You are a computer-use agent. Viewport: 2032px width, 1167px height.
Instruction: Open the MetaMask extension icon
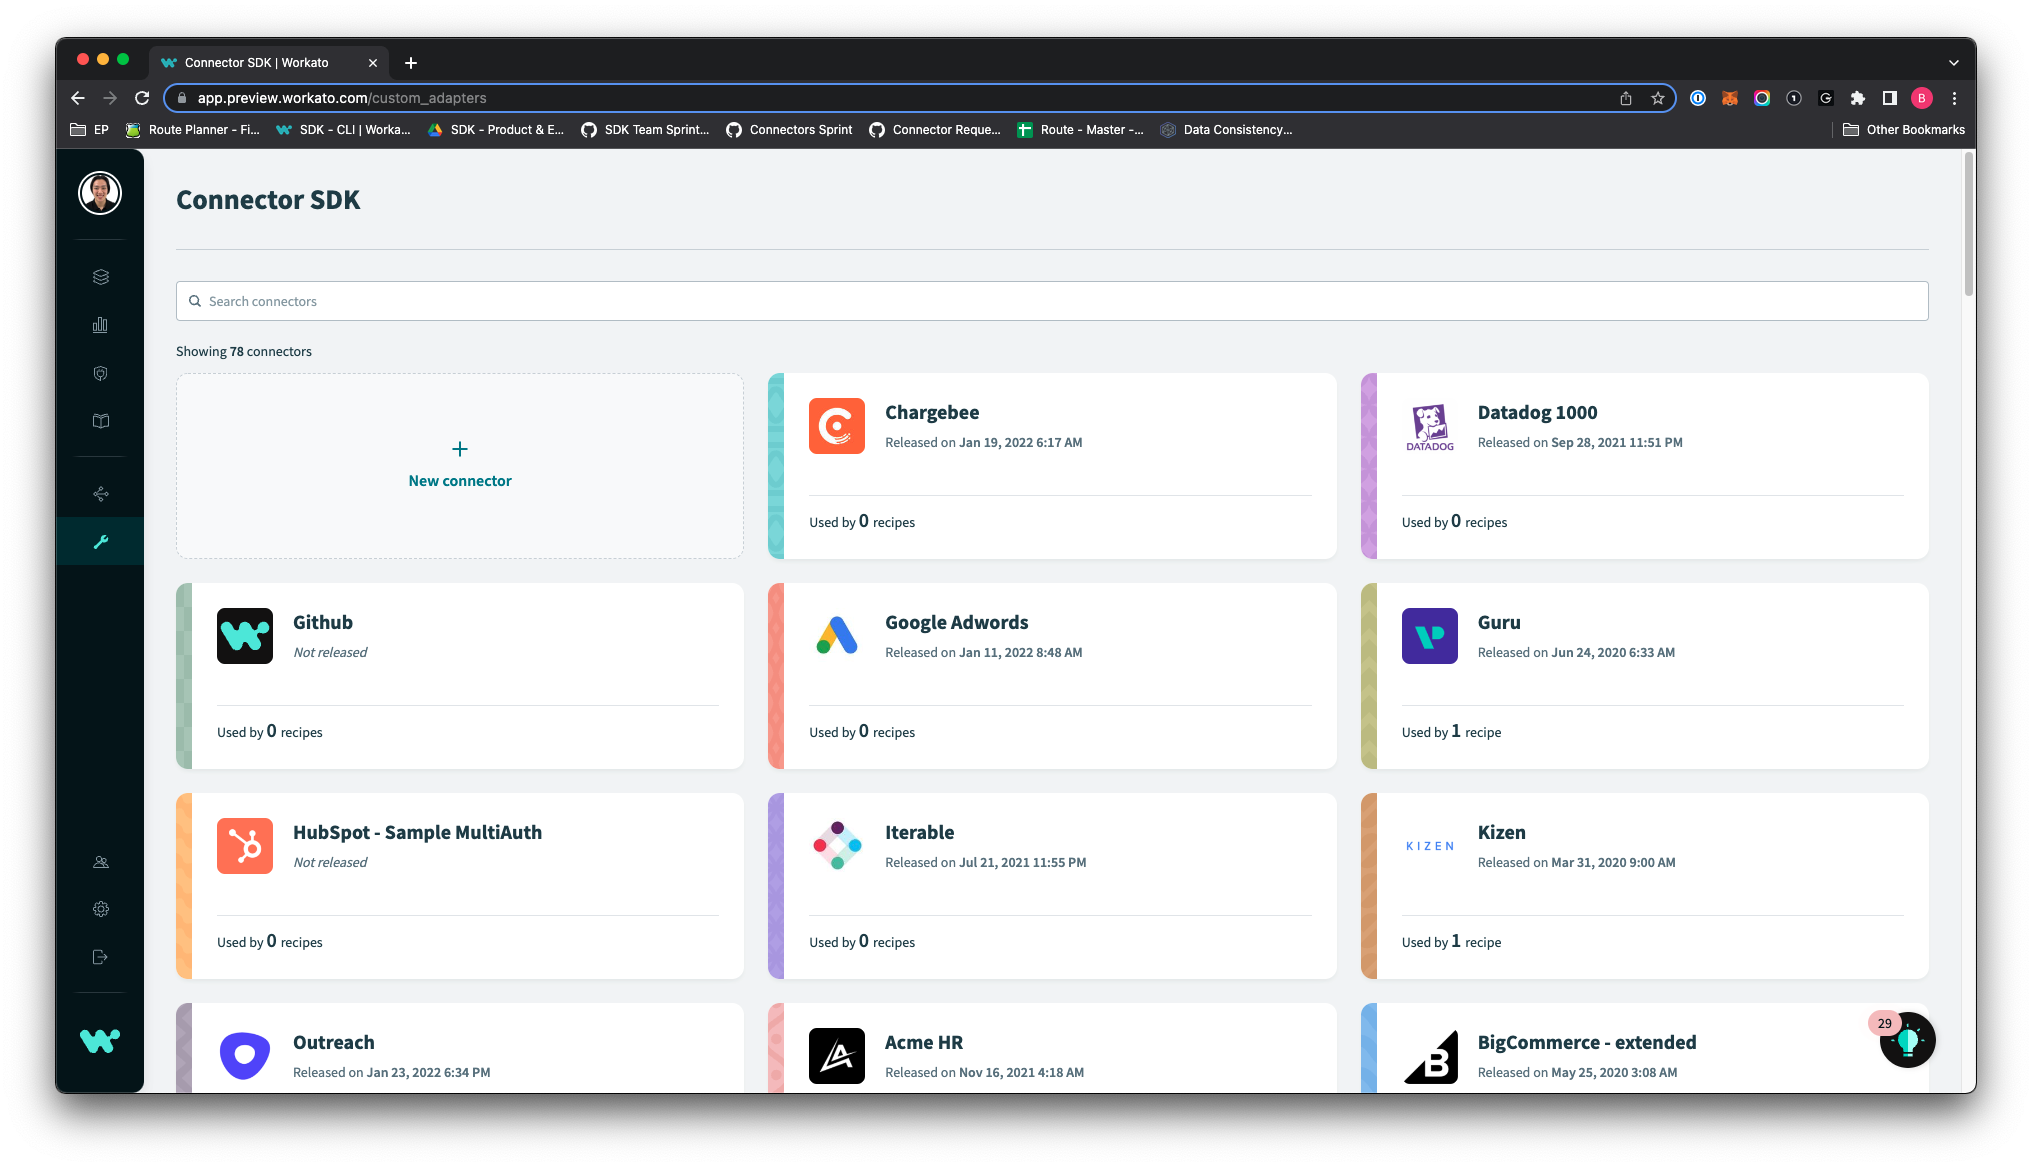coord(1728,98)
